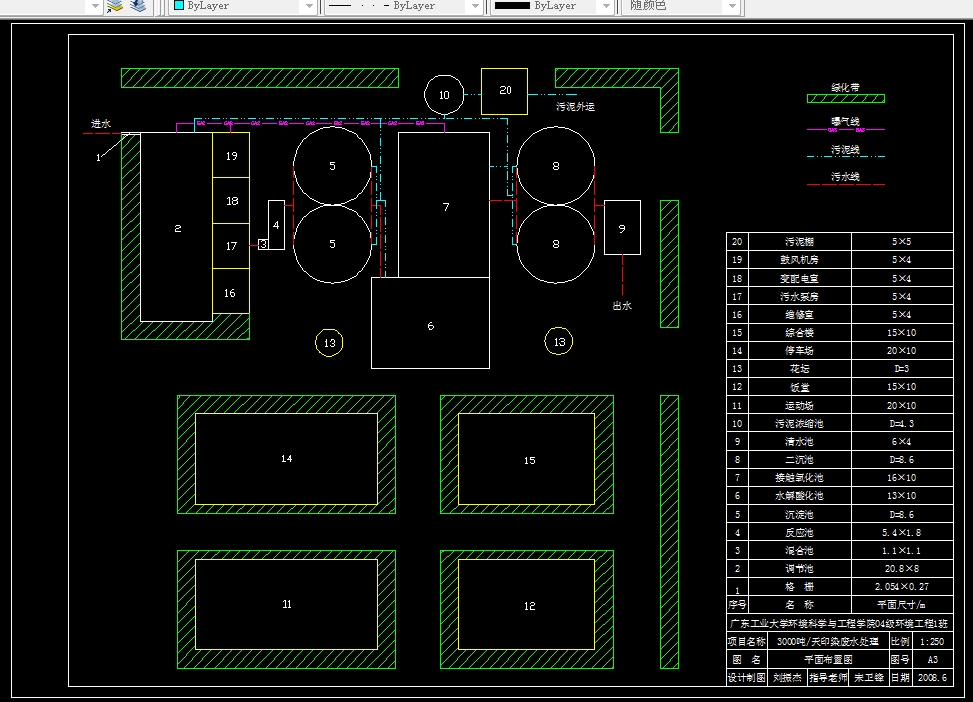Click the narrow rectangle labeled 4 in the plan
Image resolution: width=973 pixels, height=702 pixels.
click(276, 225)
